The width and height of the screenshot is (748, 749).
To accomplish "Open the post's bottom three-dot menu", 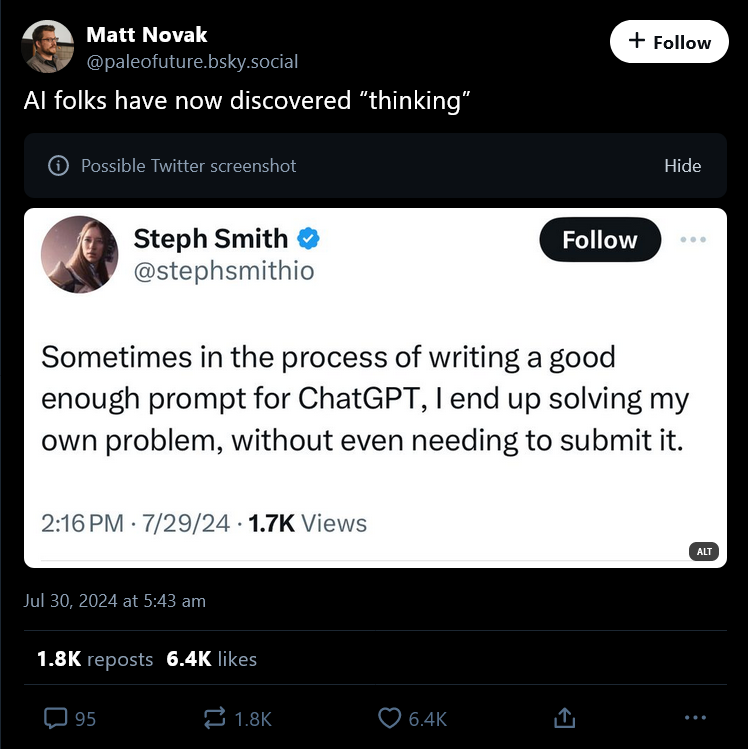I will tap(694, 717).
